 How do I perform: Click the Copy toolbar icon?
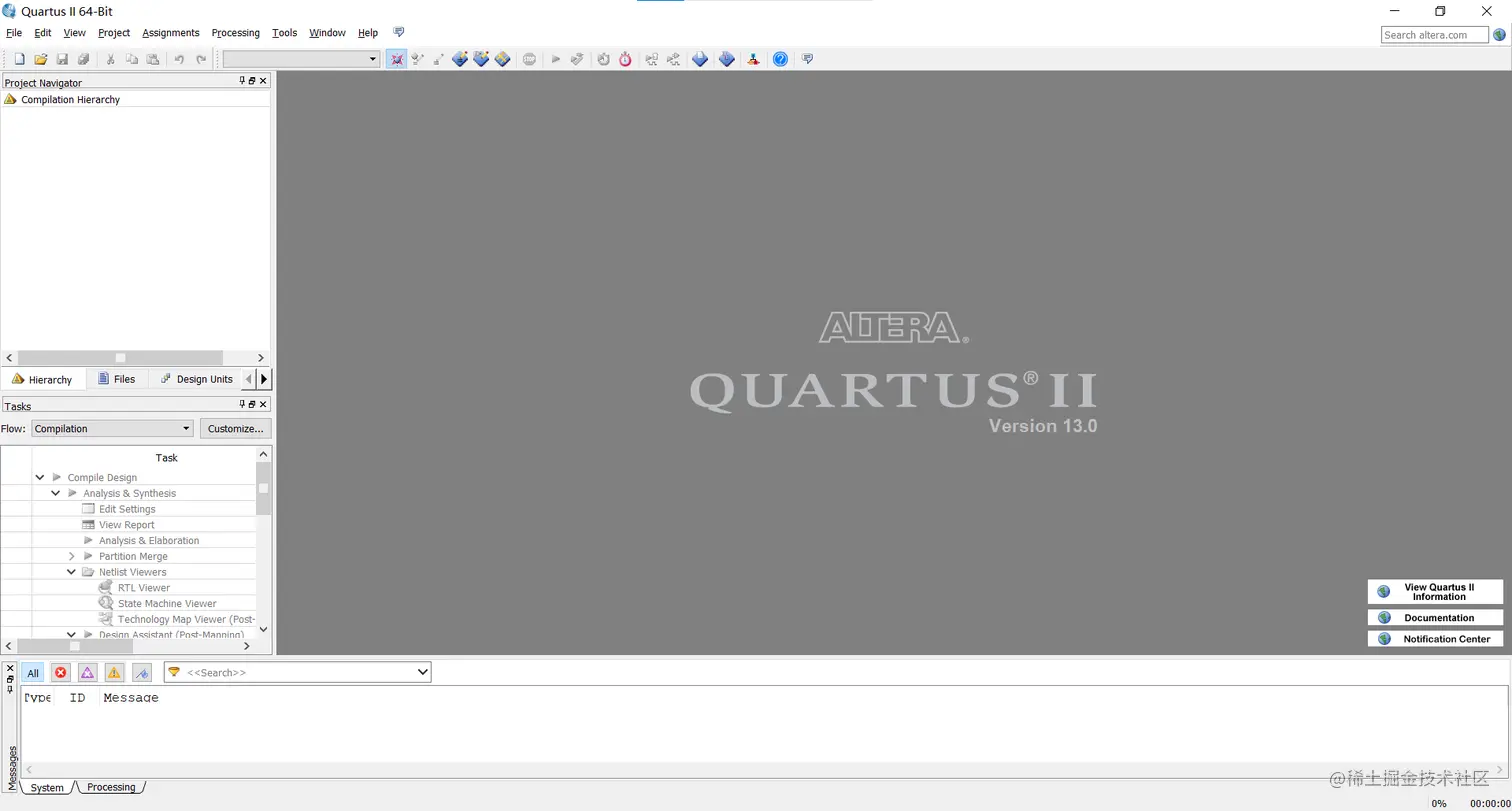(131, 59)
